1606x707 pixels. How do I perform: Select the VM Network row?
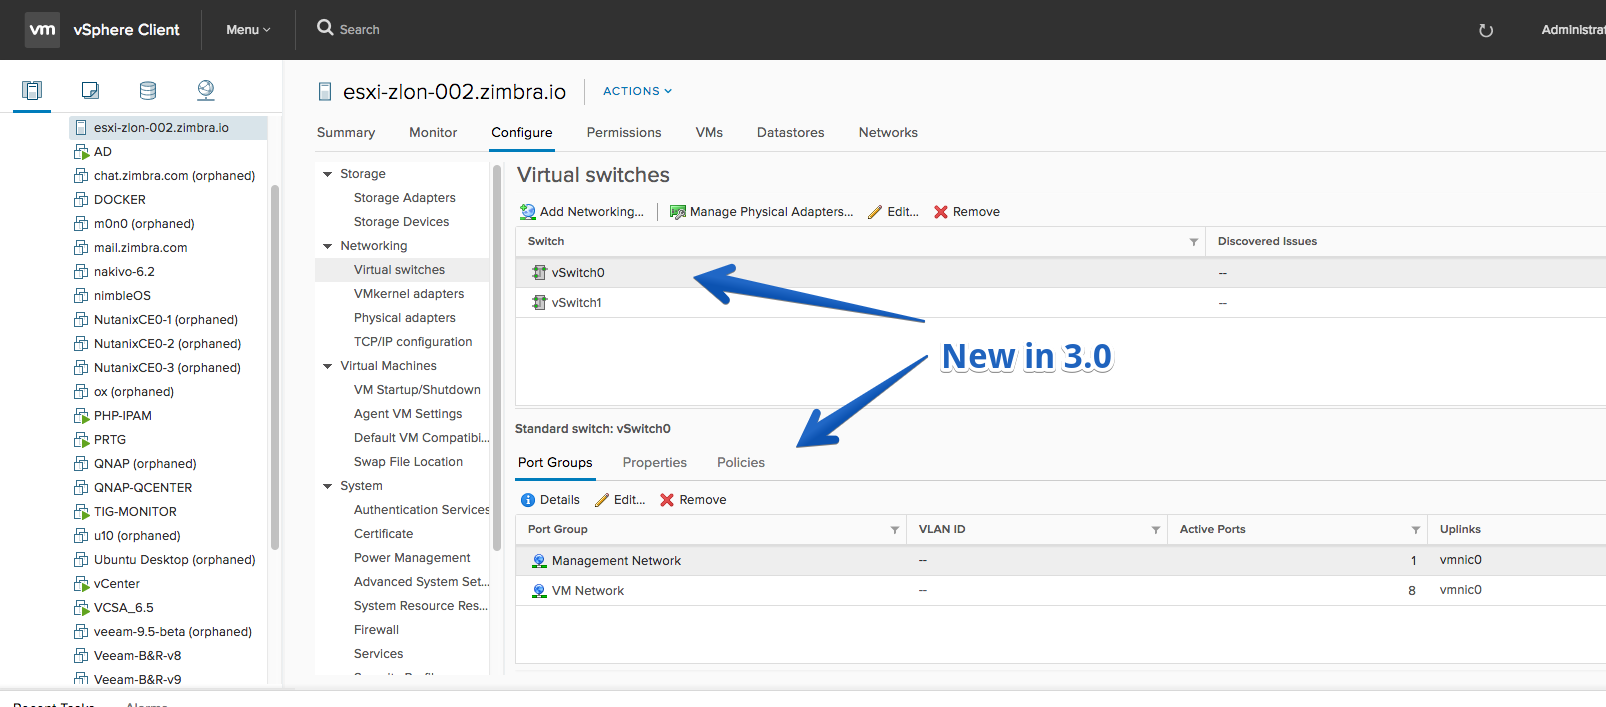(x=1060, y=591)
